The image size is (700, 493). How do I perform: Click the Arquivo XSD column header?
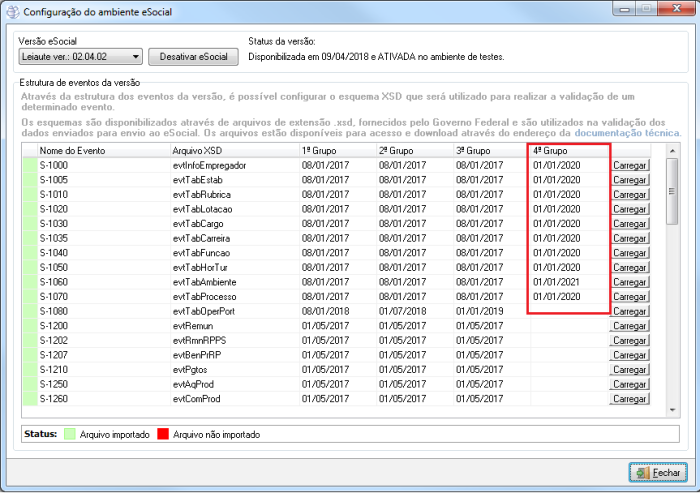(232, 150)
